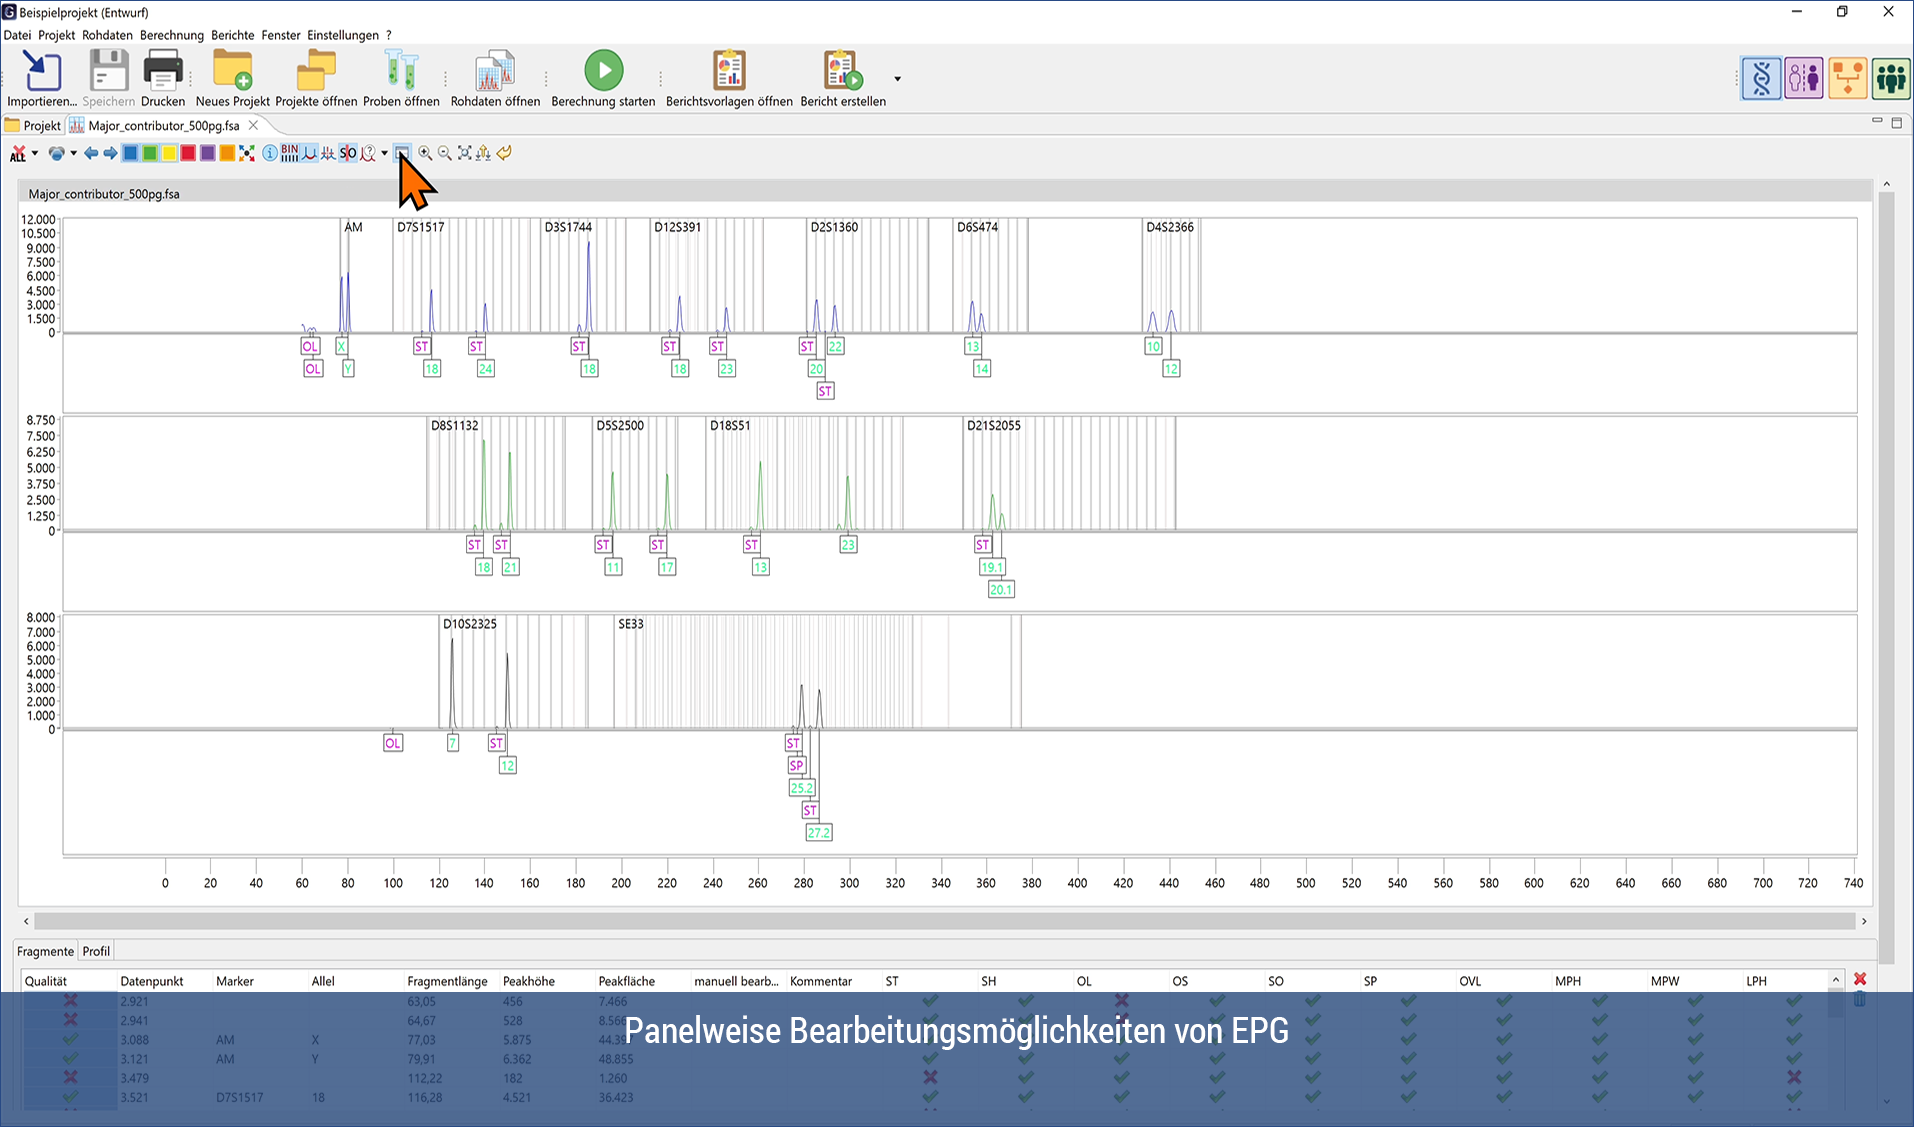The image size is (1914, 1127).
Task: Click the multicolor arrows all-channels icon
Action: pyautogui.click(x=247, y=153)
